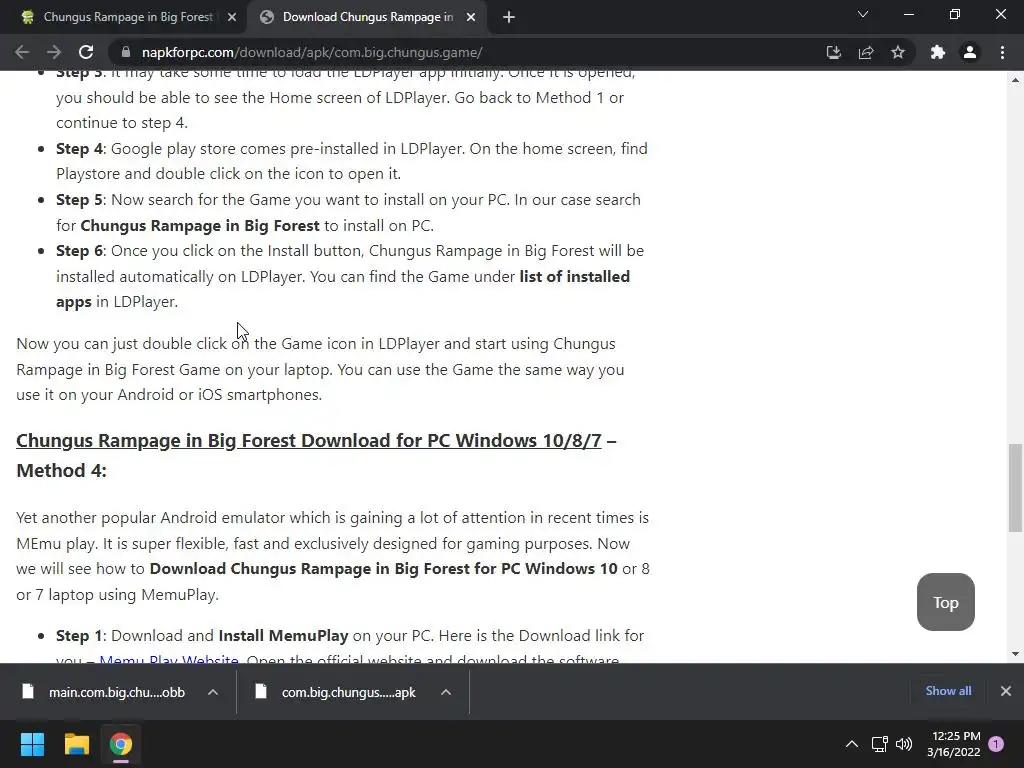The width and height of the screenshot is (1024, 768).
Task: Open Windows Start menu
Action: (x=32, y=744)
